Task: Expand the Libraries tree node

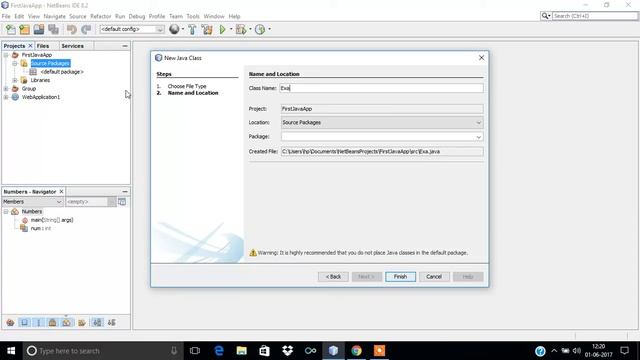Action: [x=15, y=80]
